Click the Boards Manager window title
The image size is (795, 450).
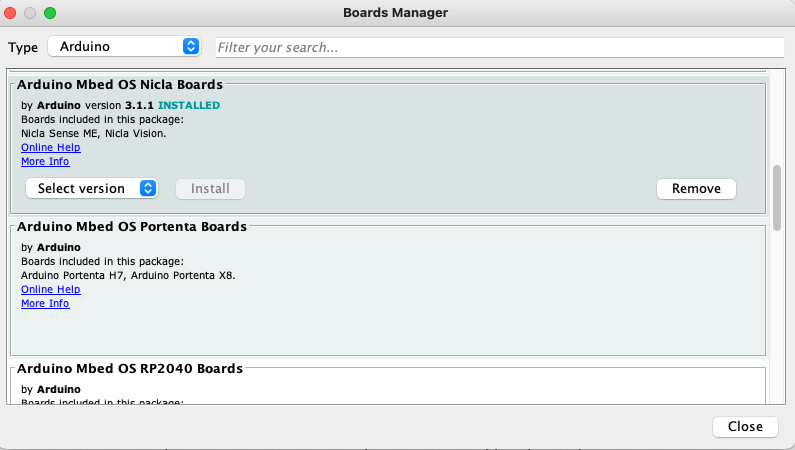[x=395, y=13]
